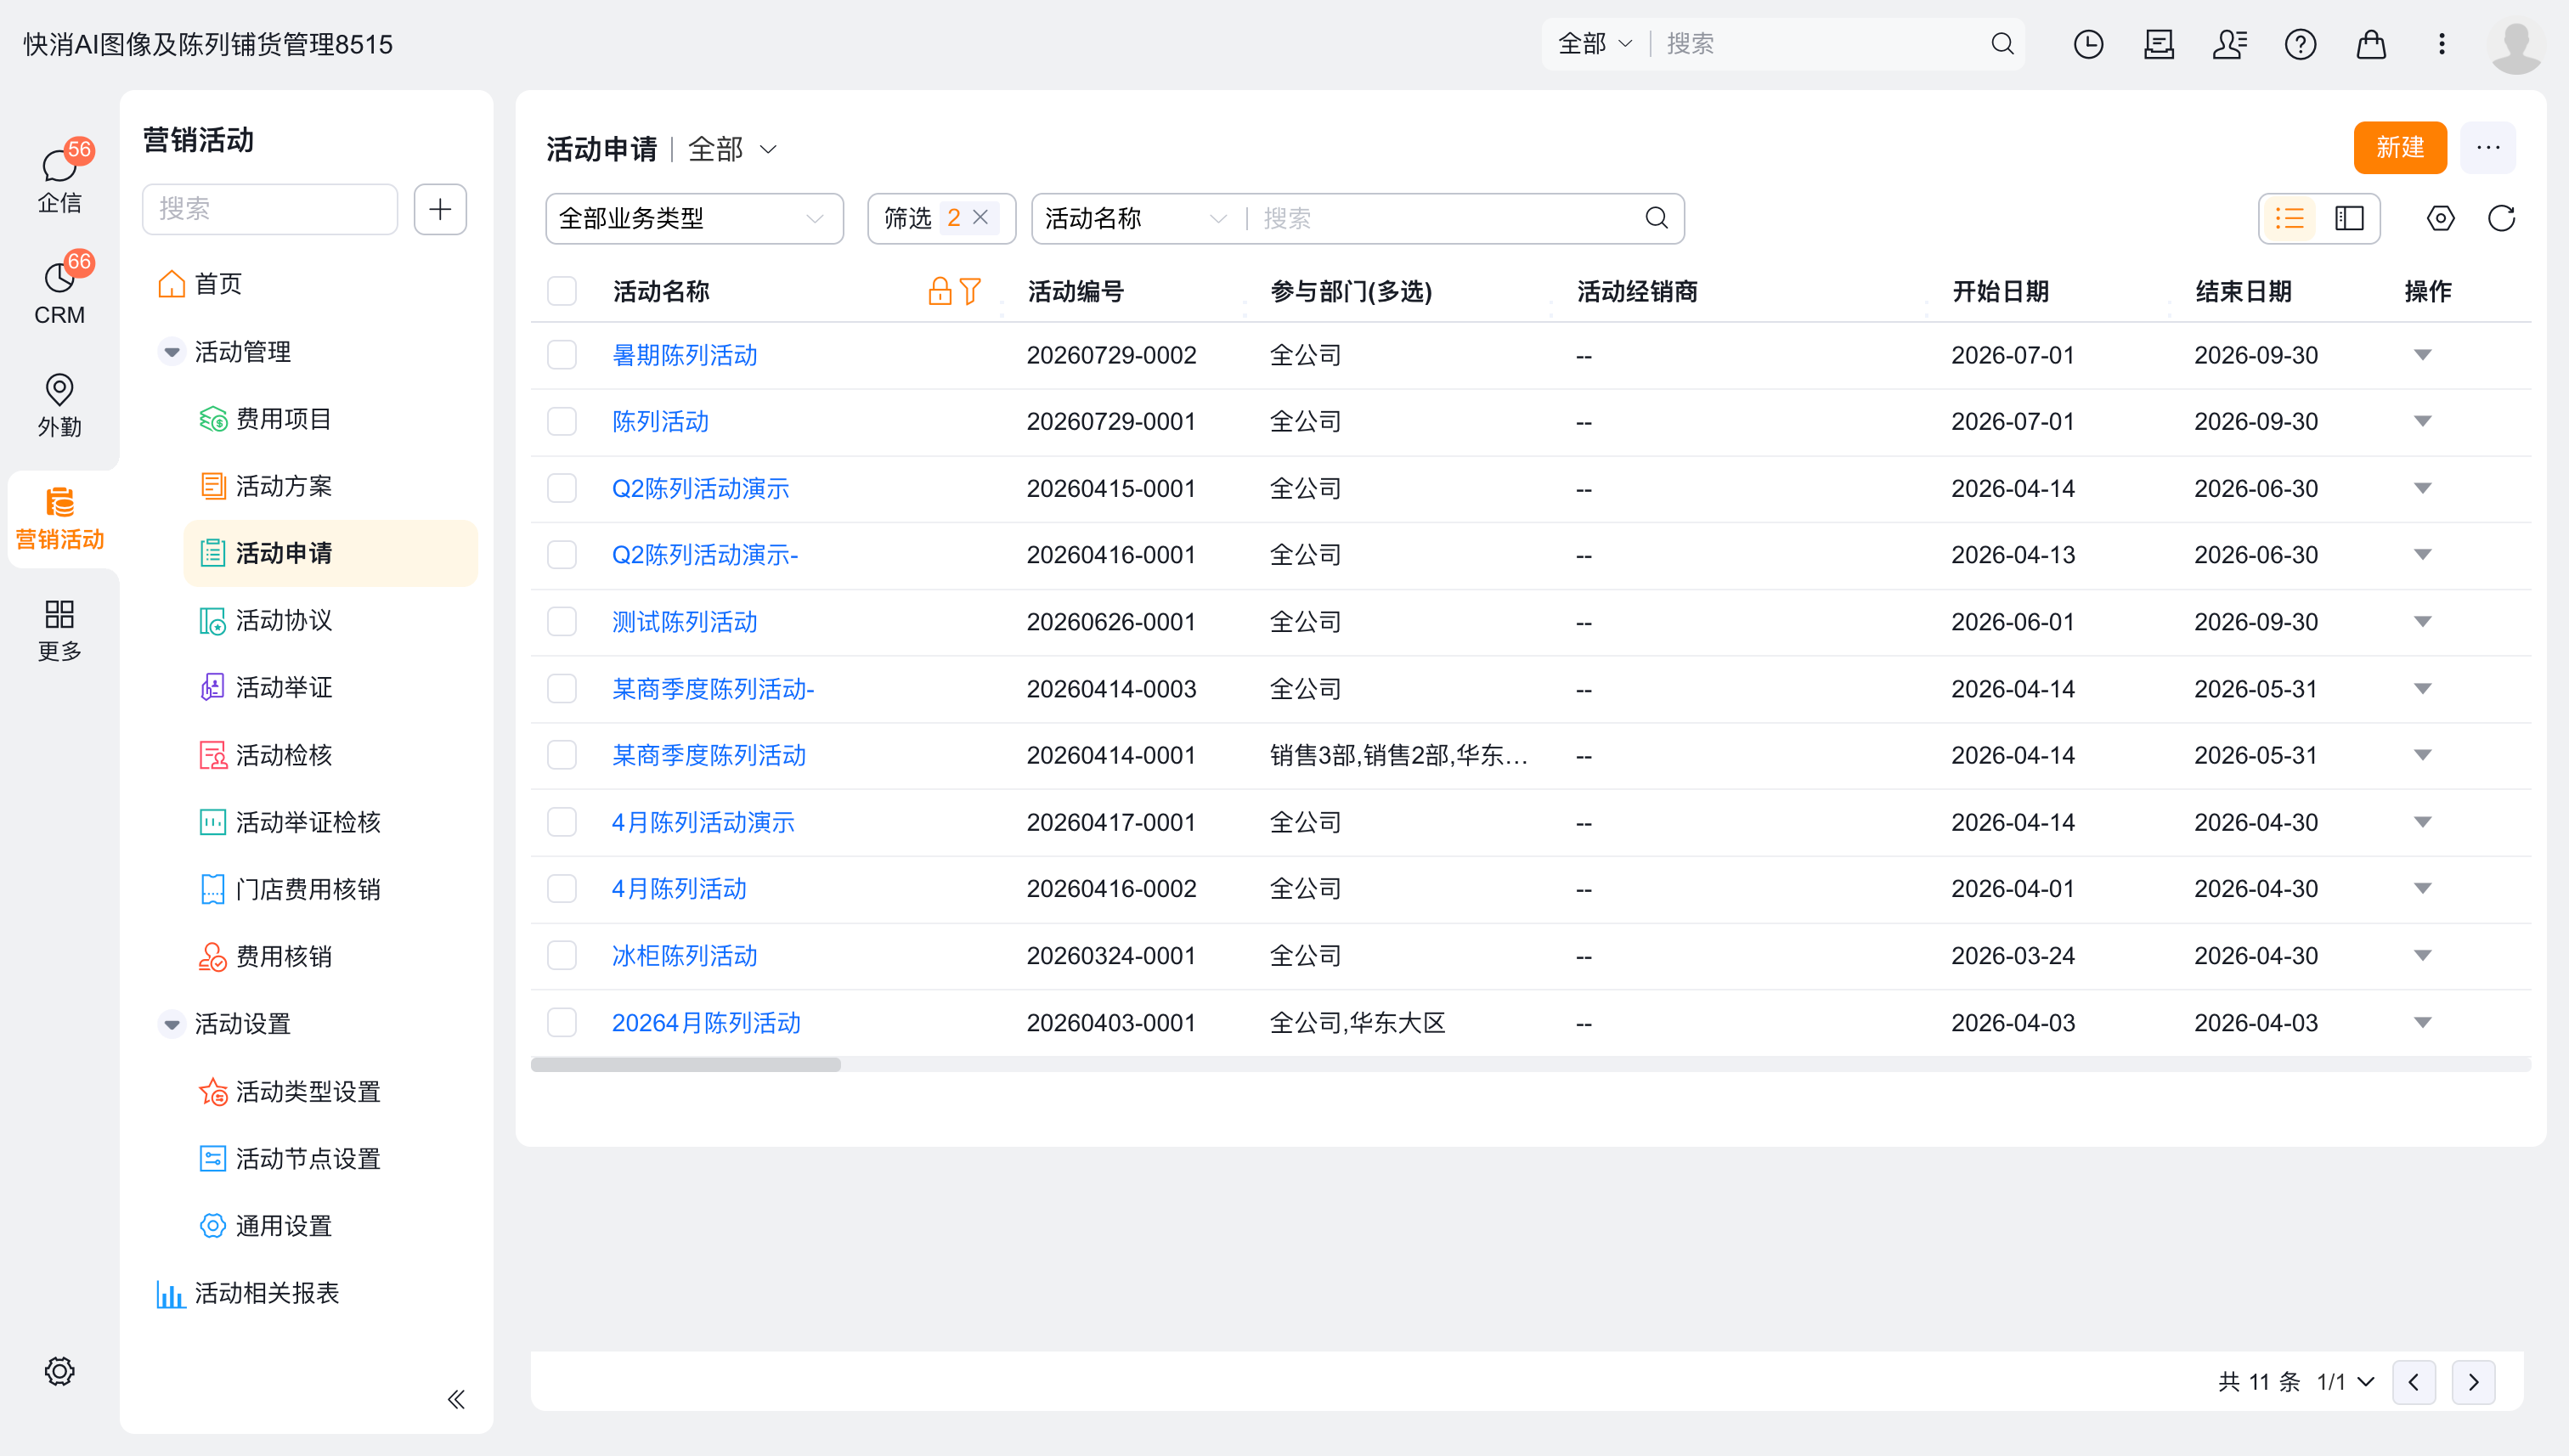2569x1456 pixels.
Task: Click the lock icon on 活动名称 column
Action: coord(939,291)
